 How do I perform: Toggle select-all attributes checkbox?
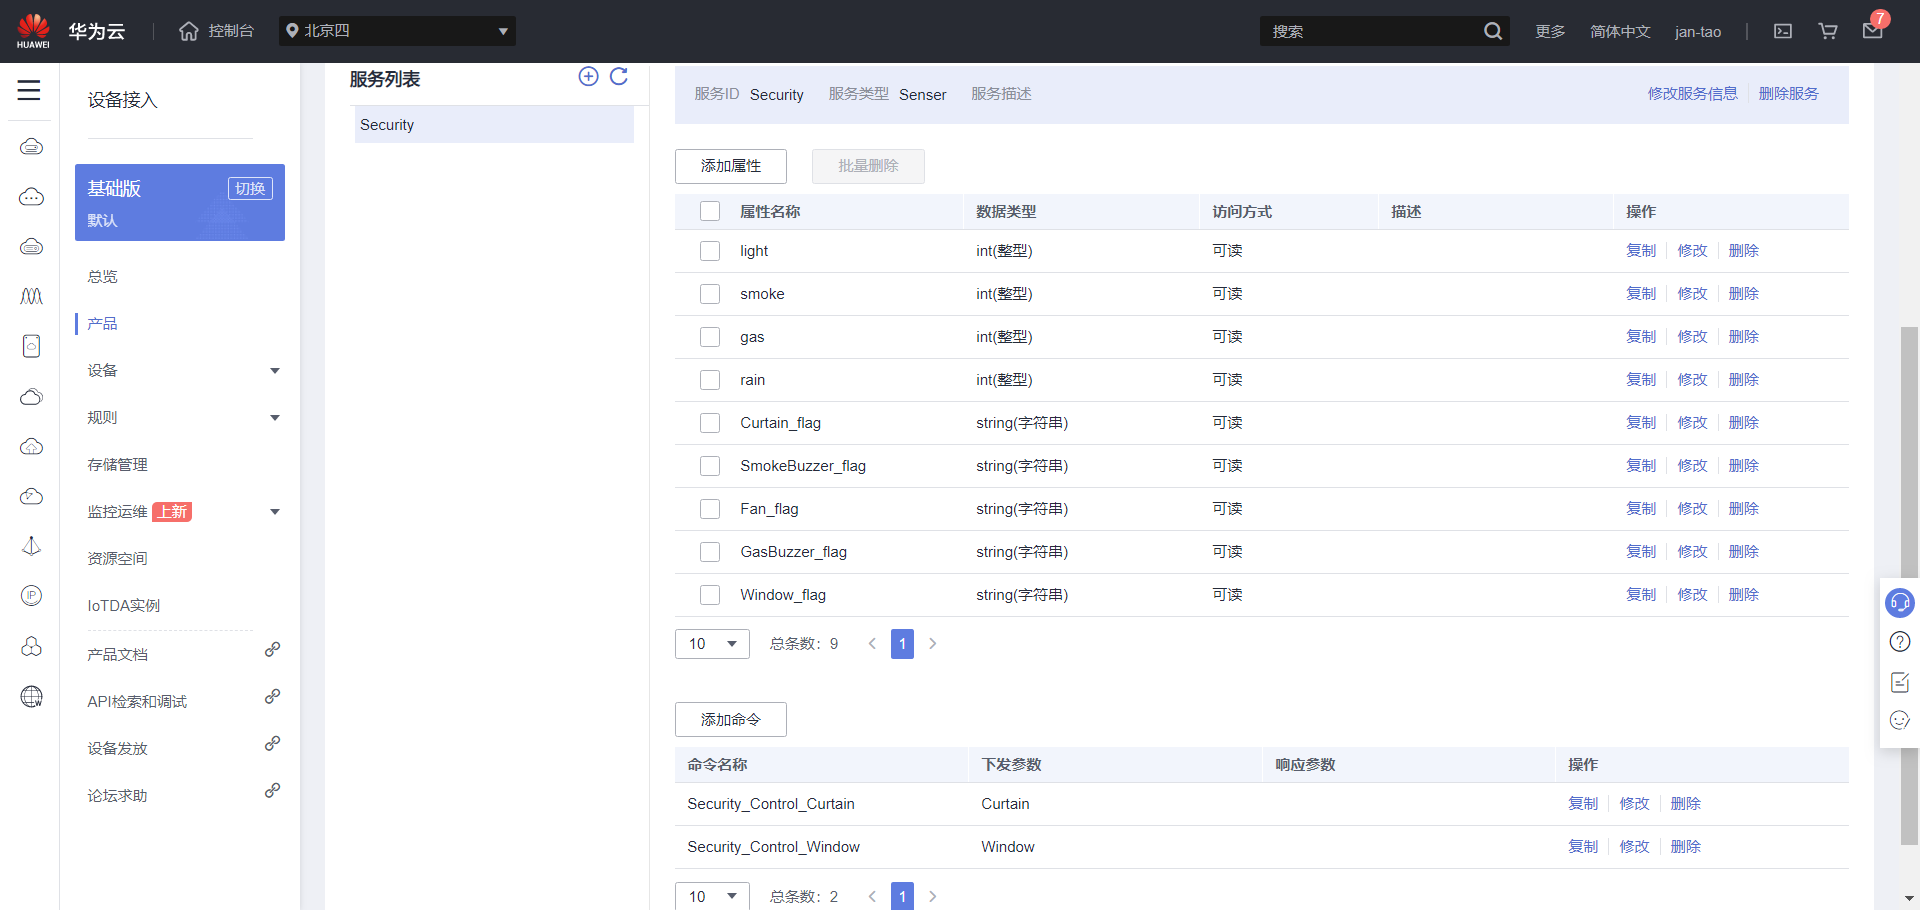click(710, 211)
